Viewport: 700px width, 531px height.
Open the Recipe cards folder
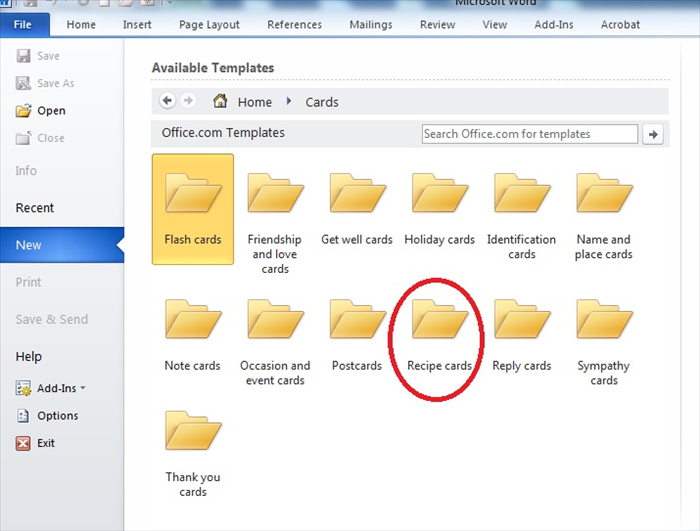(439, 335)
